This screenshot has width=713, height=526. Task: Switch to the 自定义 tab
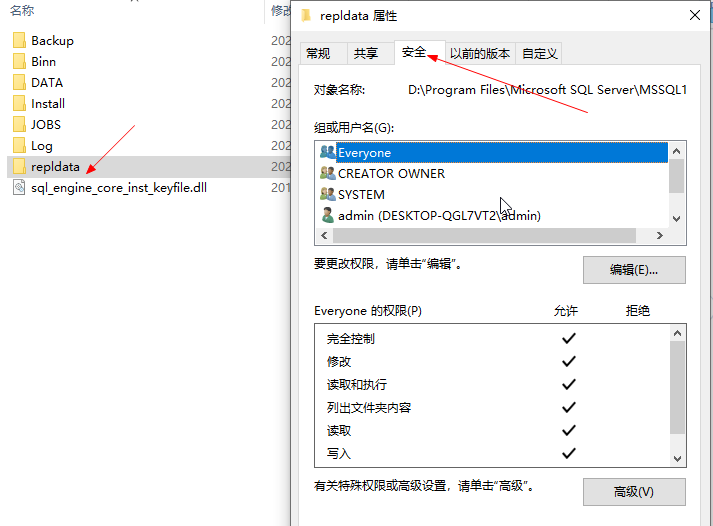(x=539, y=54)
